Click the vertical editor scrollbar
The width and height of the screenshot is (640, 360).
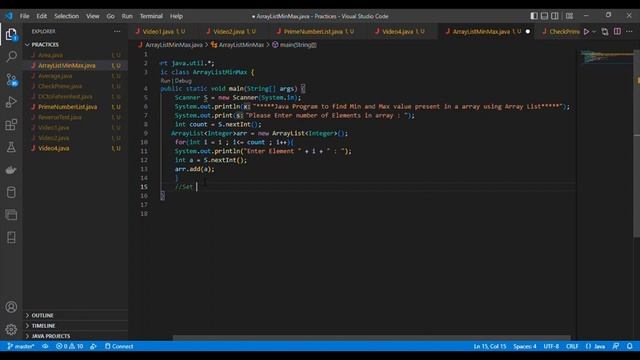tap(637, 143)
